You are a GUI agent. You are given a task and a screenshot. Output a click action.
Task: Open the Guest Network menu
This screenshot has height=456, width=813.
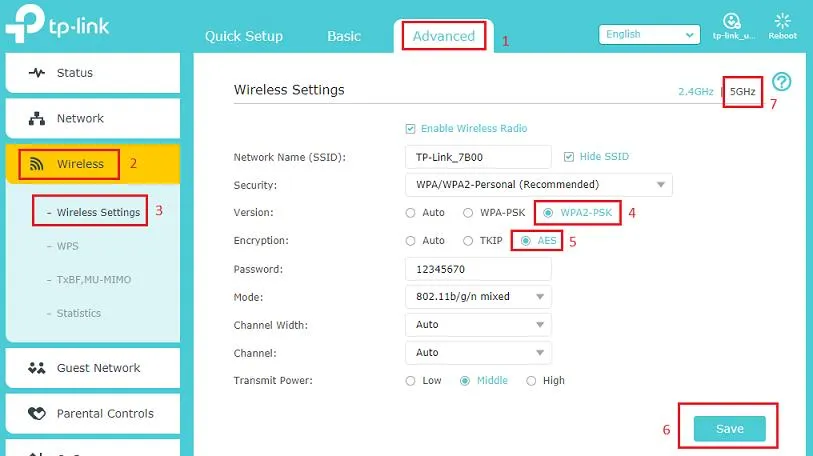click(x=93, y=368)
